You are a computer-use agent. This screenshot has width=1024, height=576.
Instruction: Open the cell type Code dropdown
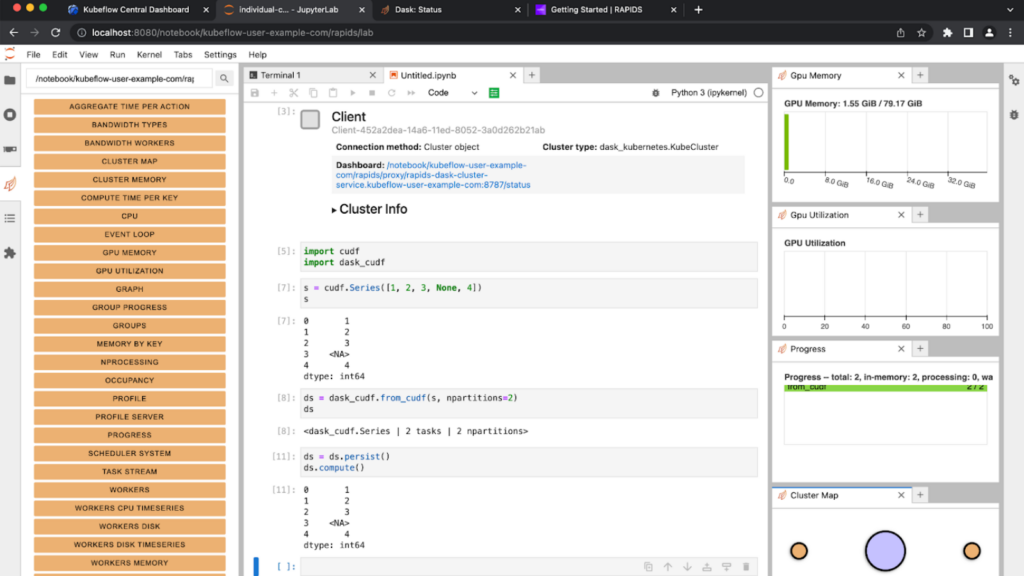coord(452,93)
